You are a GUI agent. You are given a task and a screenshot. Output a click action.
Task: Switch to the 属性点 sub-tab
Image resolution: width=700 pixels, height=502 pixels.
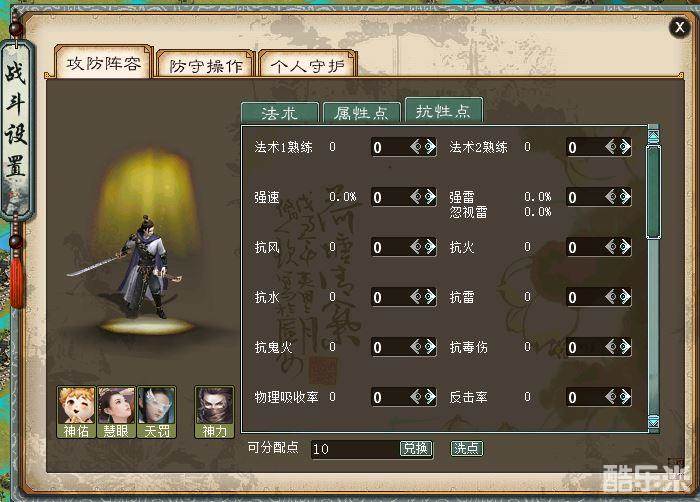tap(361, 113)
